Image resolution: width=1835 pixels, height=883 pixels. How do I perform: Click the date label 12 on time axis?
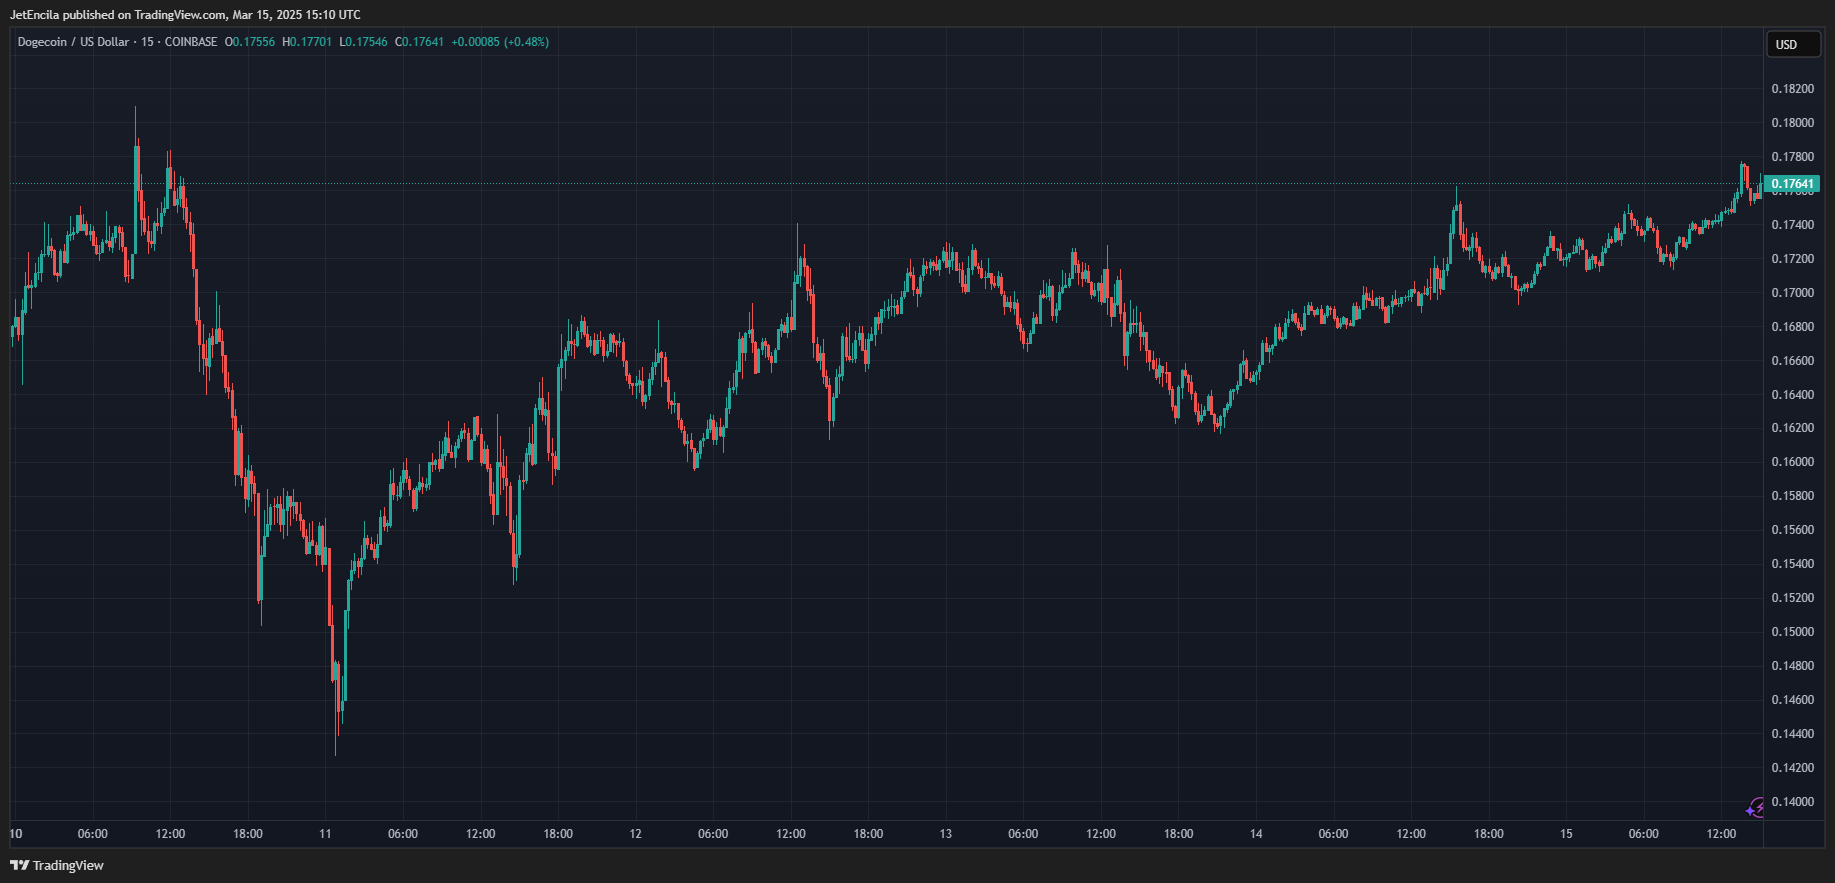pyautogui.click(x=636, y=834)
